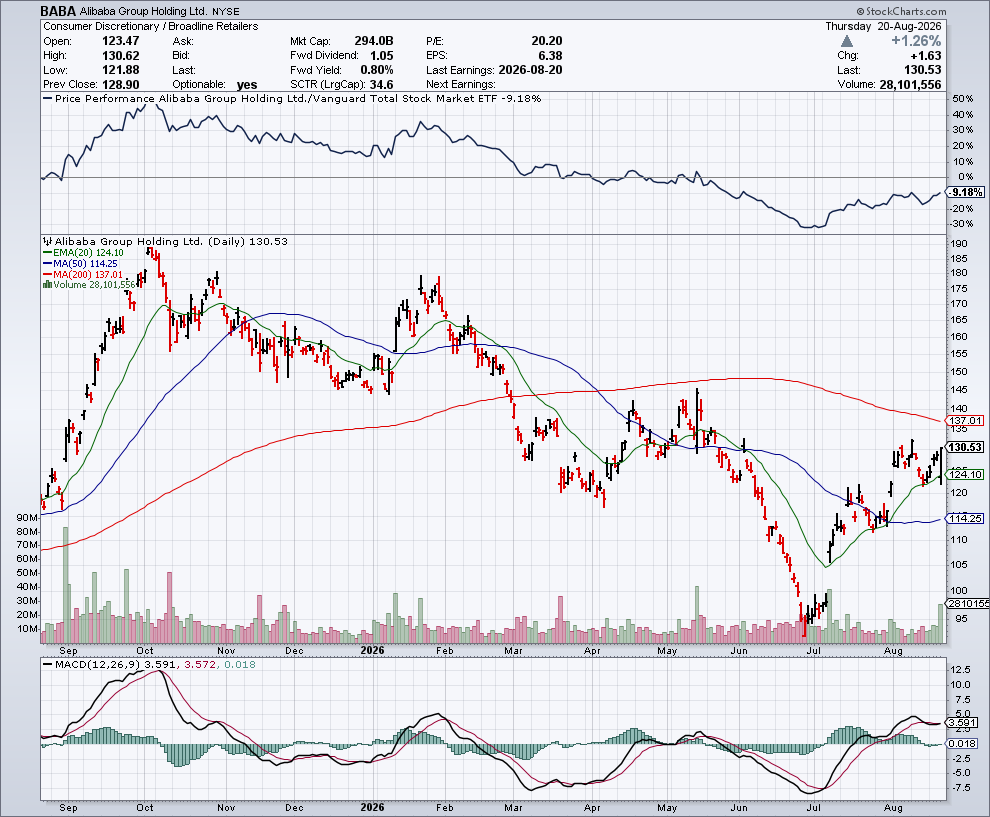Click the 3.591 tag on the MACD axis
This screenshot has width=990, height=817.
[x=963, y=722]
